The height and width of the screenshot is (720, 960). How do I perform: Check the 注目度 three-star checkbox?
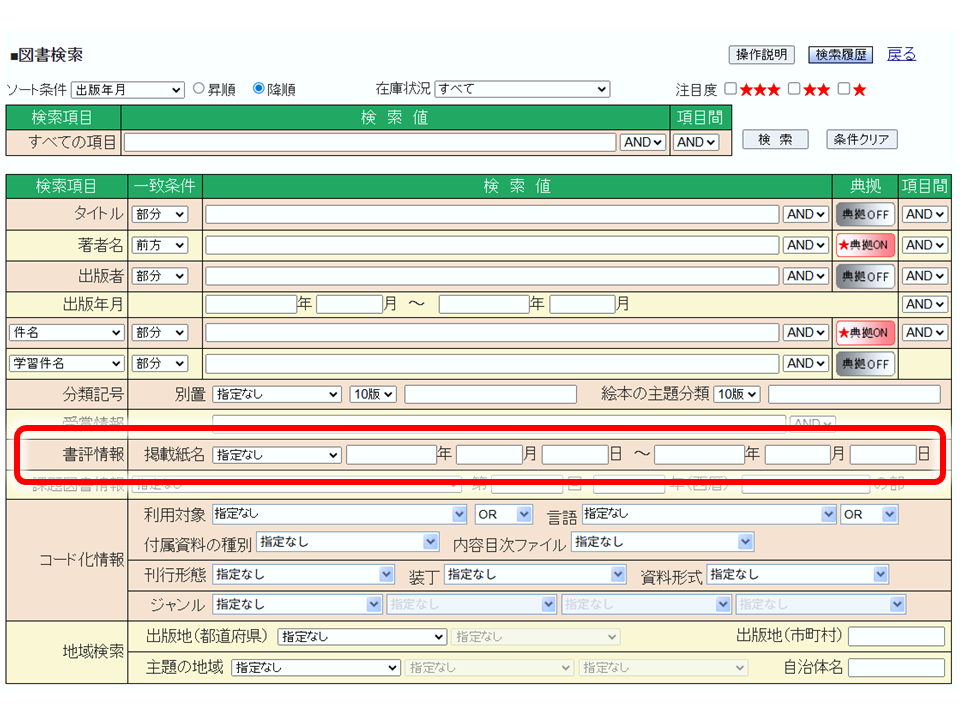click(x=731, y=88)
